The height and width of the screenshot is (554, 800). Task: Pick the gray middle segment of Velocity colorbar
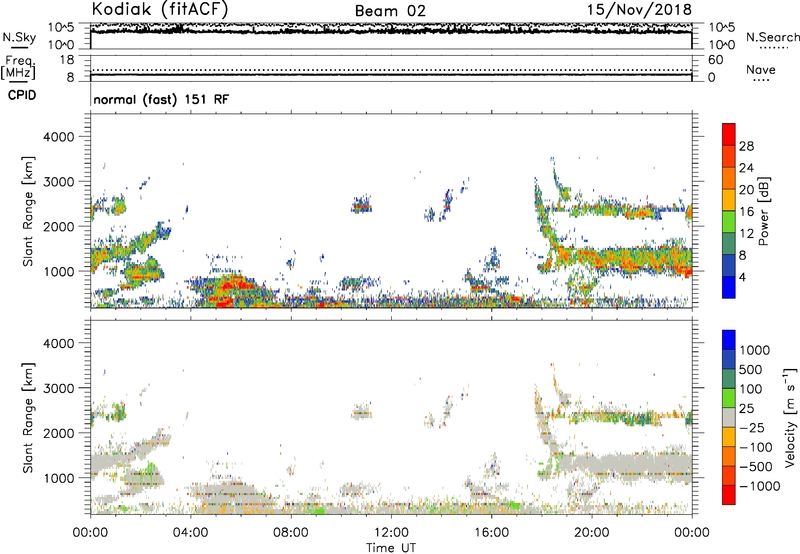[729, 417]
